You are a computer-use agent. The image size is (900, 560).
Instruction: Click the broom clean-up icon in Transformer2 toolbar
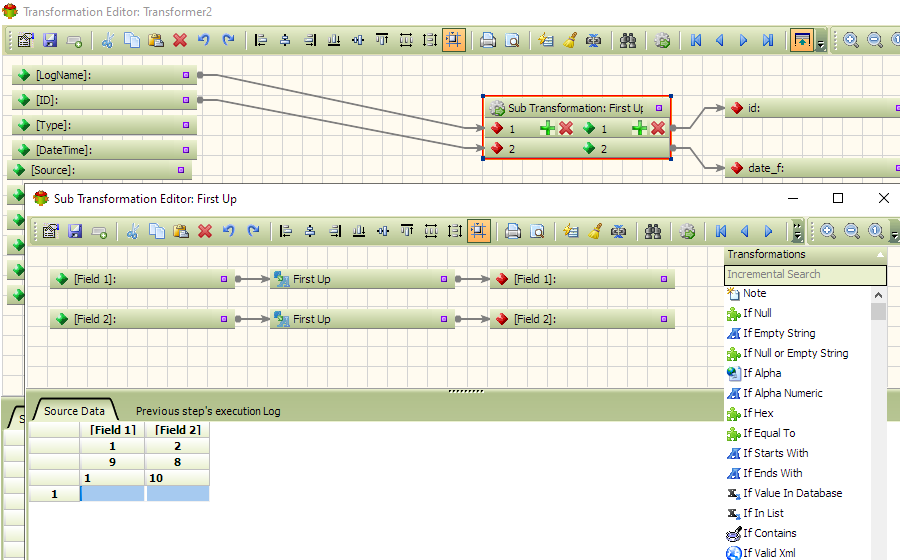(x=569, y=40)
